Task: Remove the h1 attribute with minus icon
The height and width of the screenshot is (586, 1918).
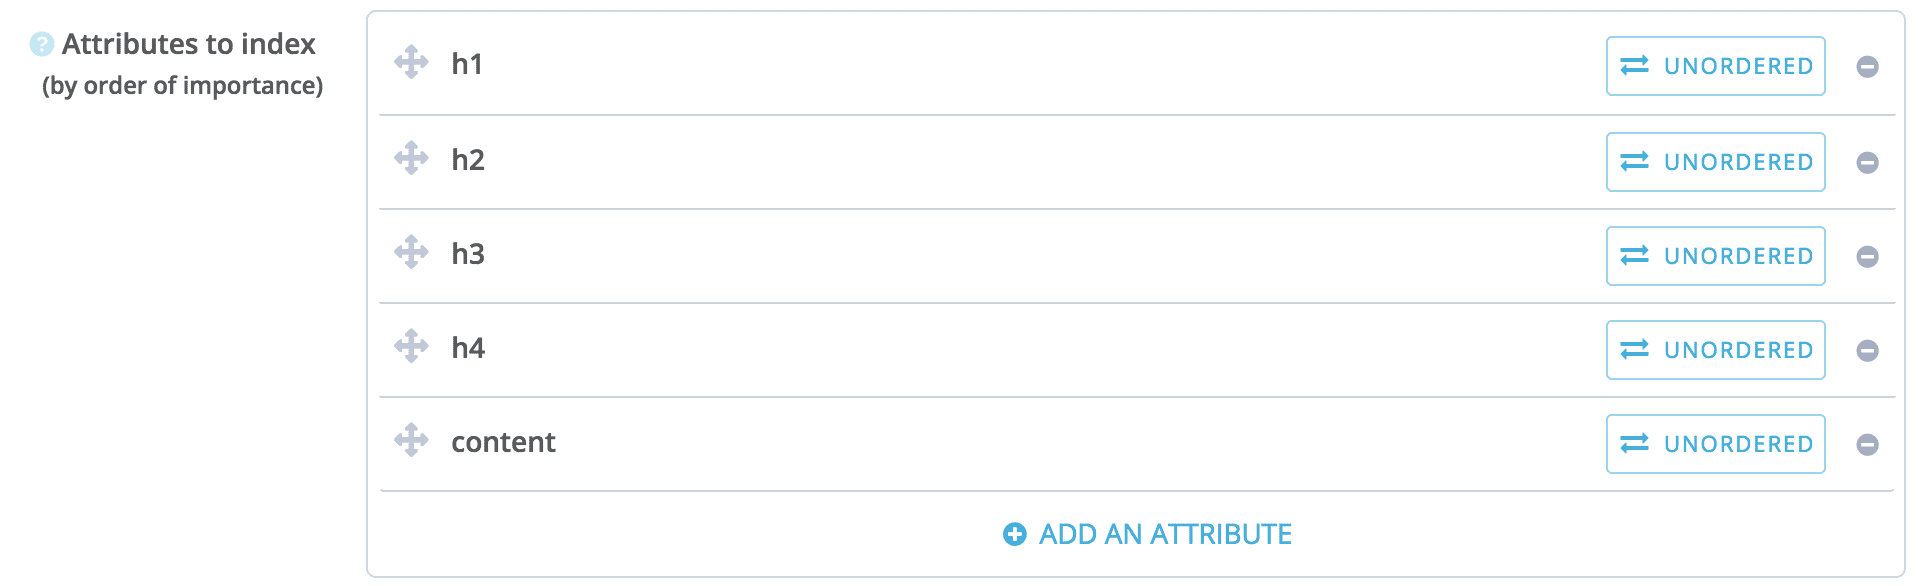Action: coord(1867,67)
